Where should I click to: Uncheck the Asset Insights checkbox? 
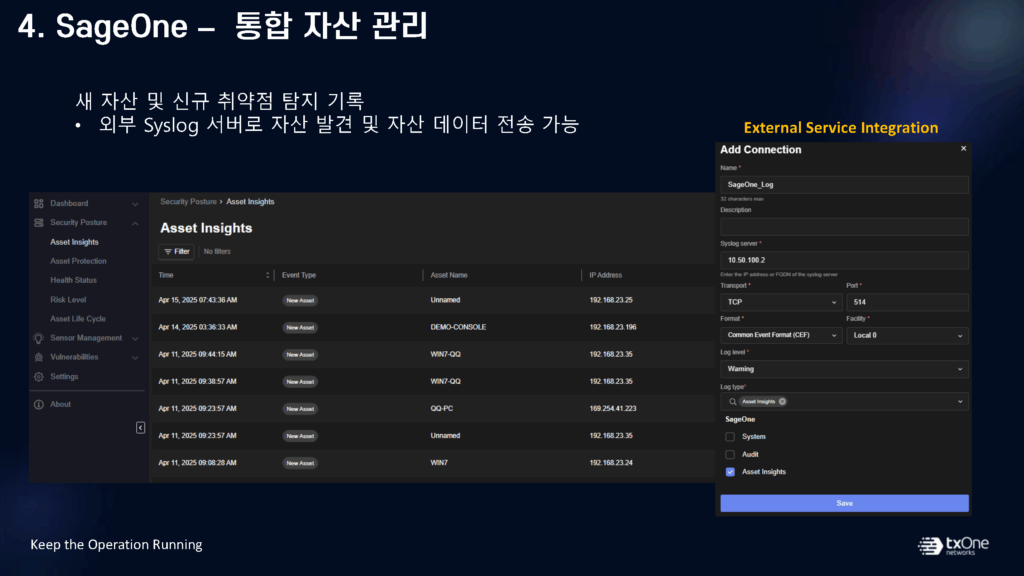coord(730,472)
